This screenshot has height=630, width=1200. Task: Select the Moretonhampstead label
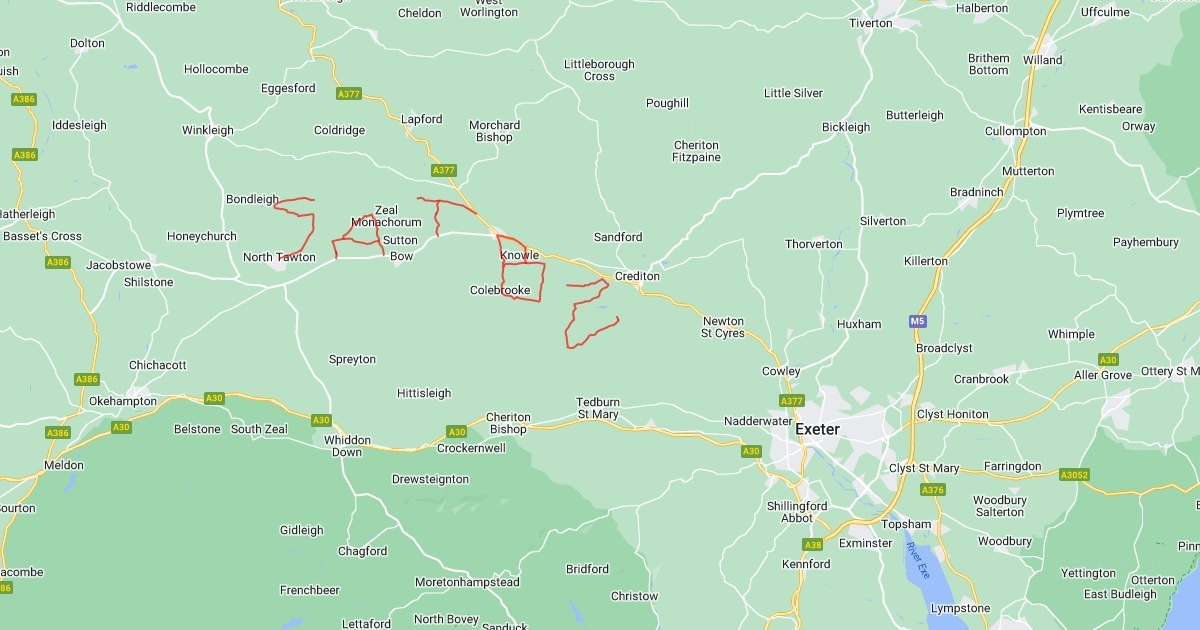click(467, 582)
